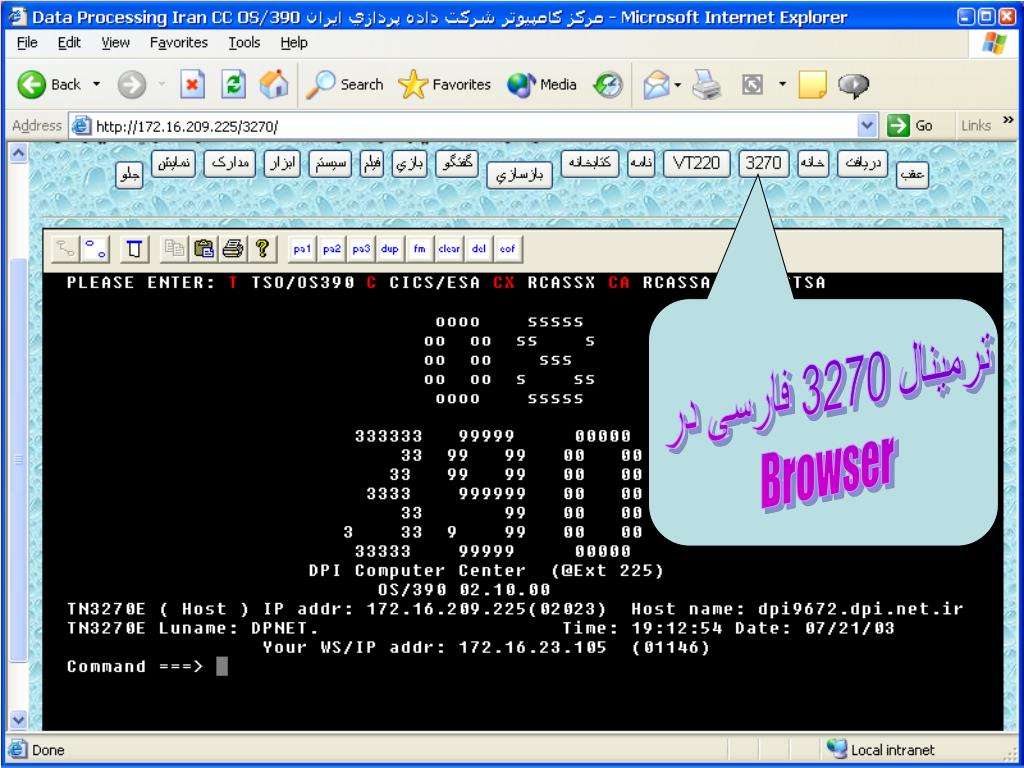Go to Home page icon

coord(274,84)
